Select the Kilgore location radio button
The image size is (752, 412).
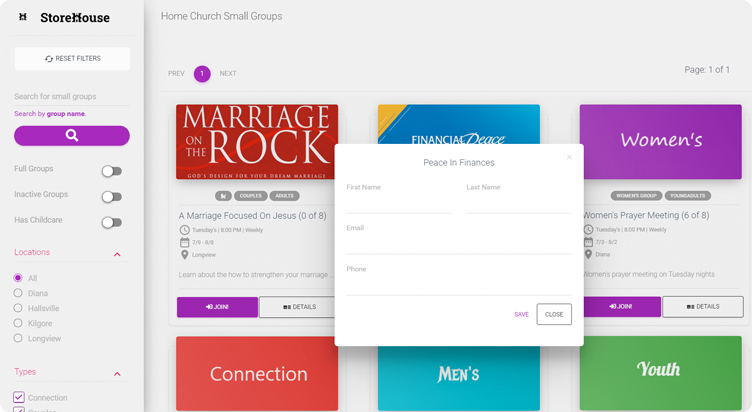[x=18, y=323]
